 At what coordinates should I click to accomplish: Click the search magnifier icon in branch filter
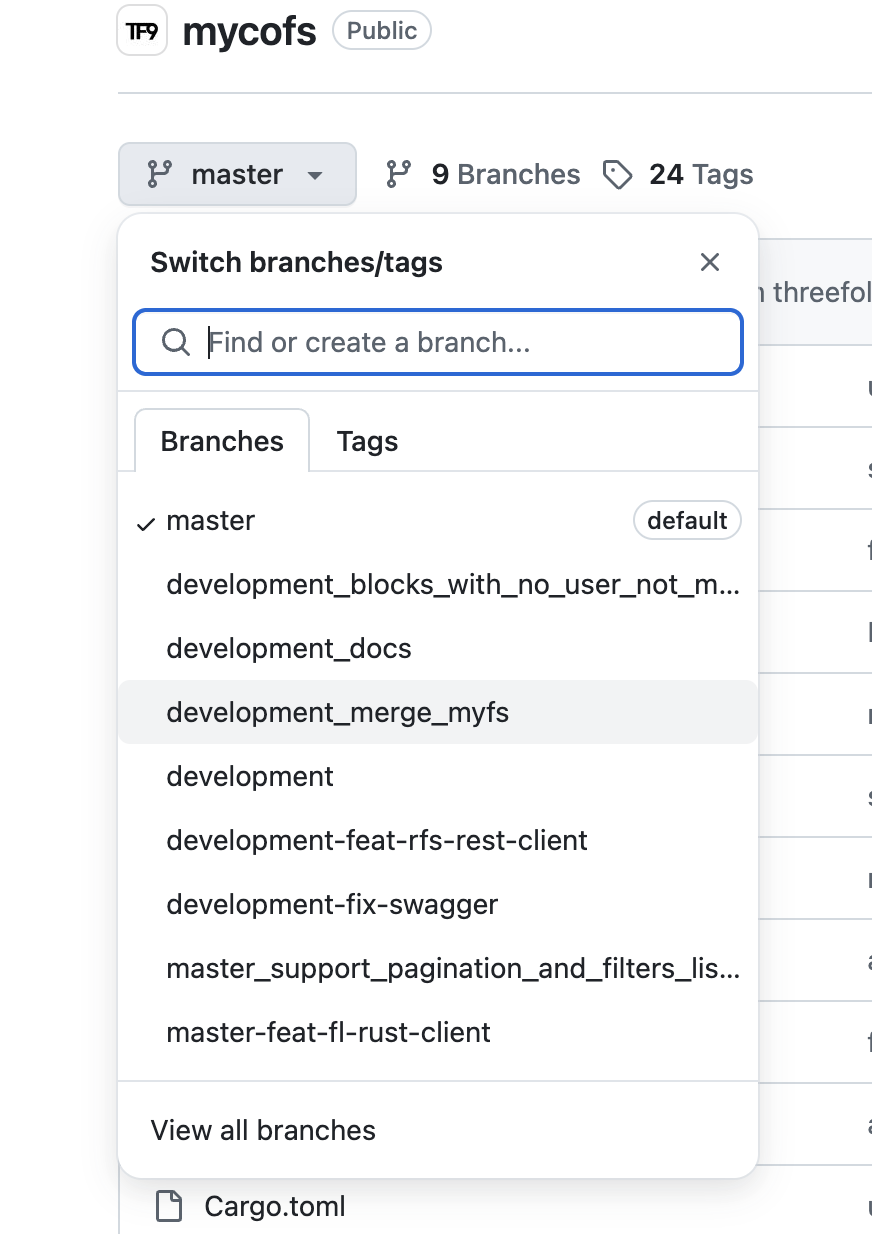[x=176, y=343]
